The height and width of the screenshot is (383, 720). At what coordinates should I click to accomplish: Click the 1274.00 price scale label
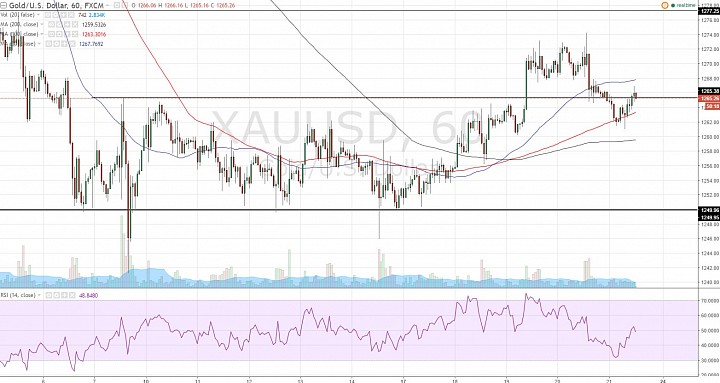click(x=709, y=34)
